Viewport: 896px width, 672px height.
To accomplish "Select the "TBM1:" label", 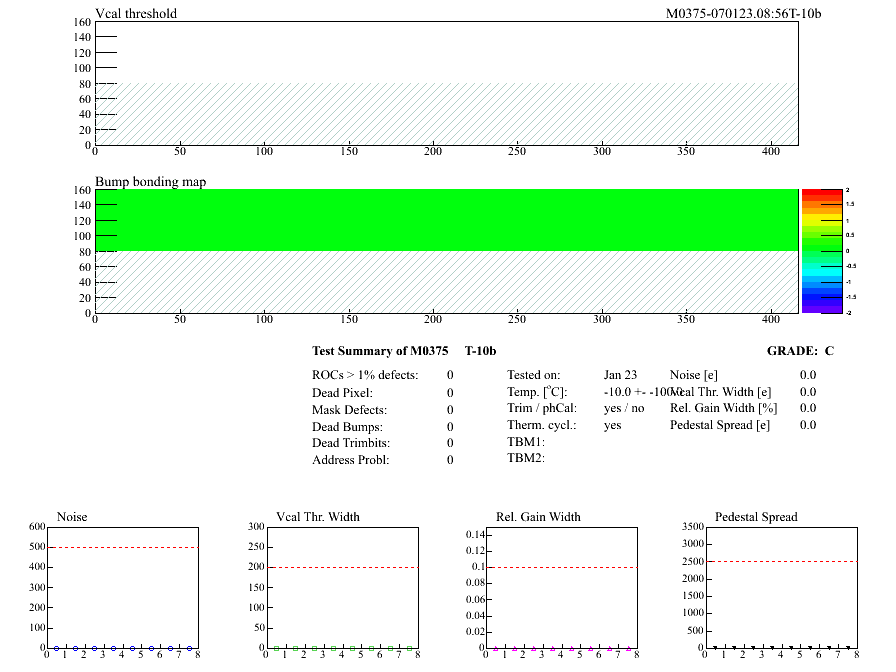I will point(526,442).
